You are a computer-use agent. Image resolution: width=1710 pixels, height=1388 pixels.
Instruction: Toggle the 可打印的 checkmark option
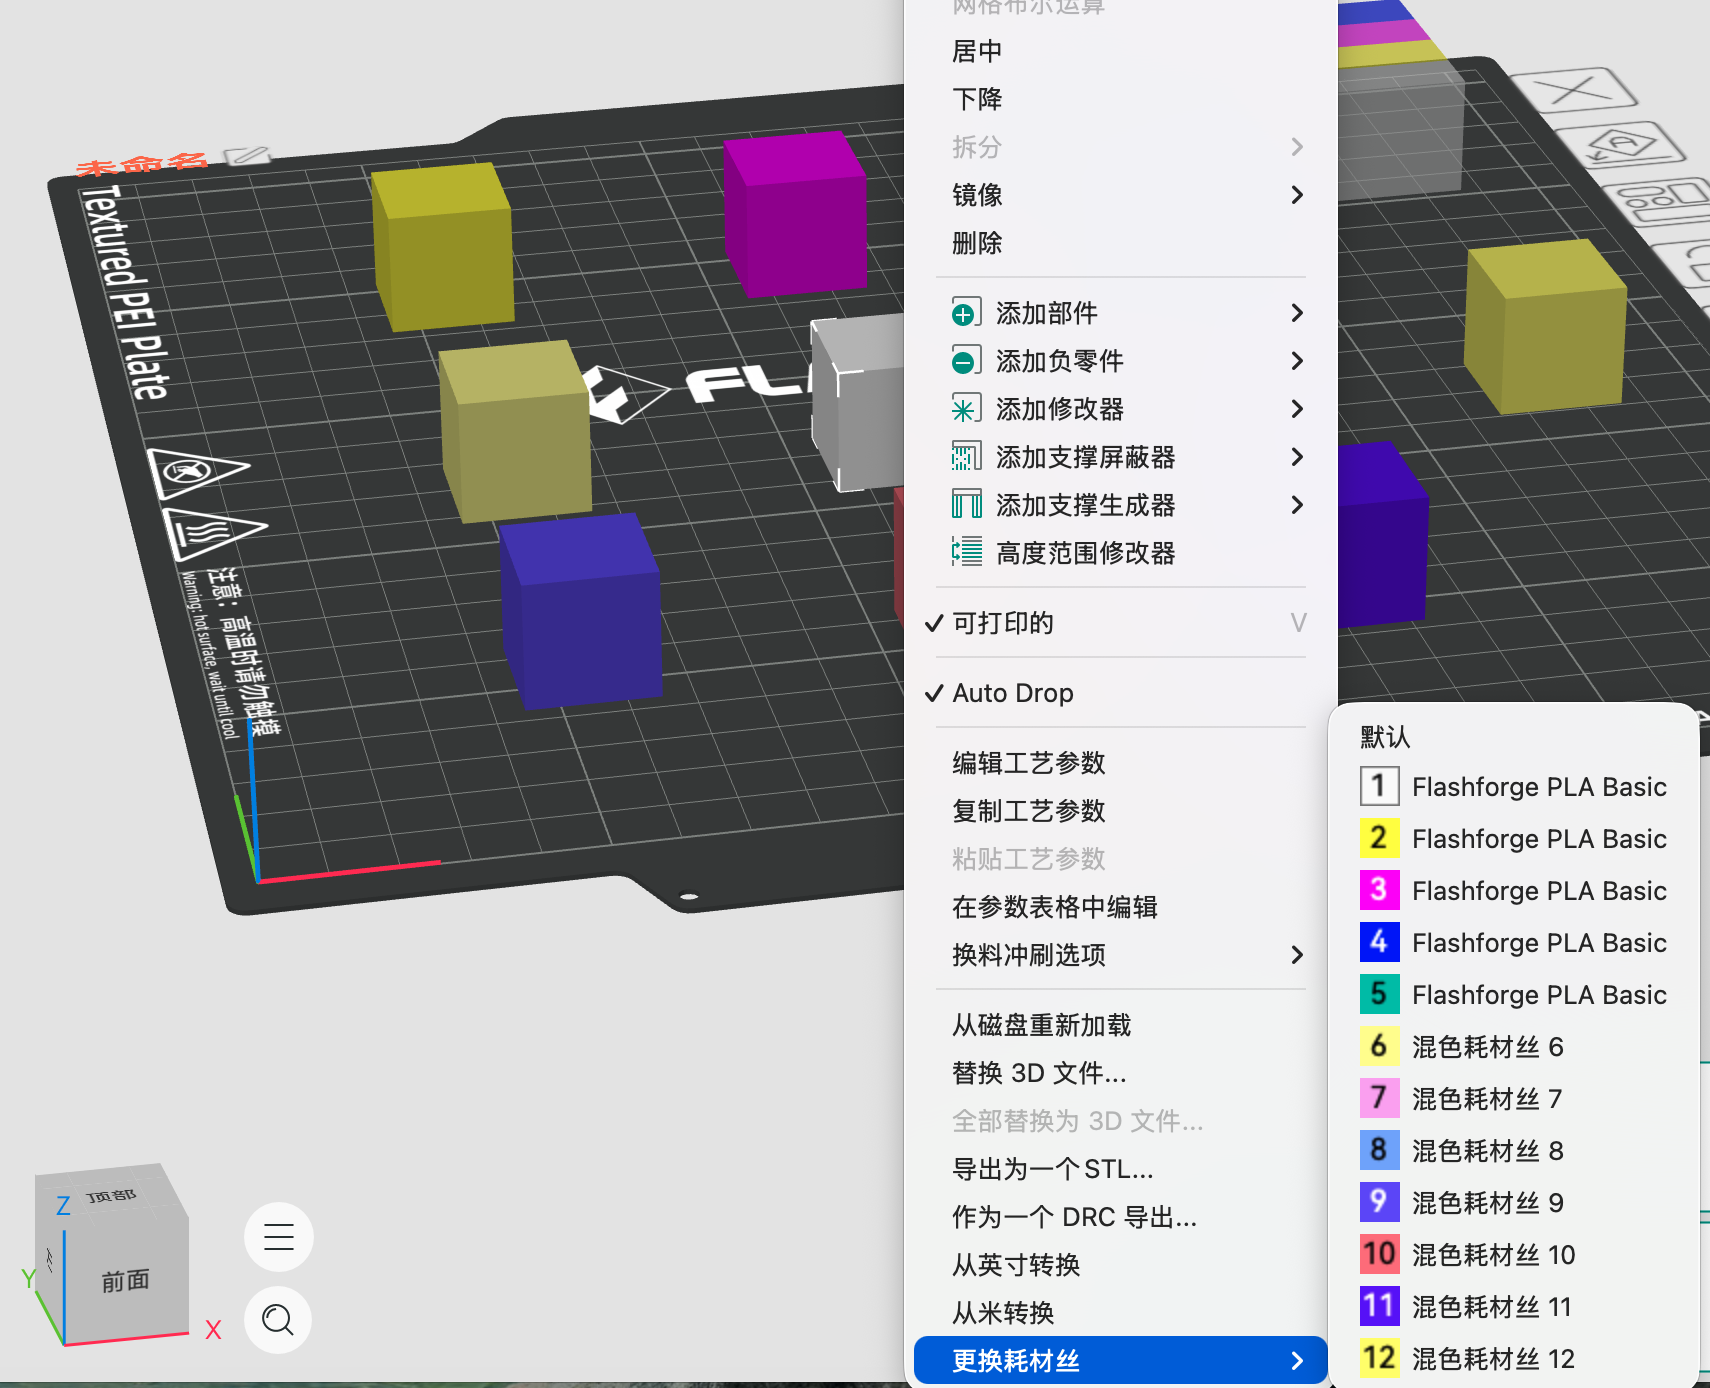pyautogui.click(x=1120, y=623)
